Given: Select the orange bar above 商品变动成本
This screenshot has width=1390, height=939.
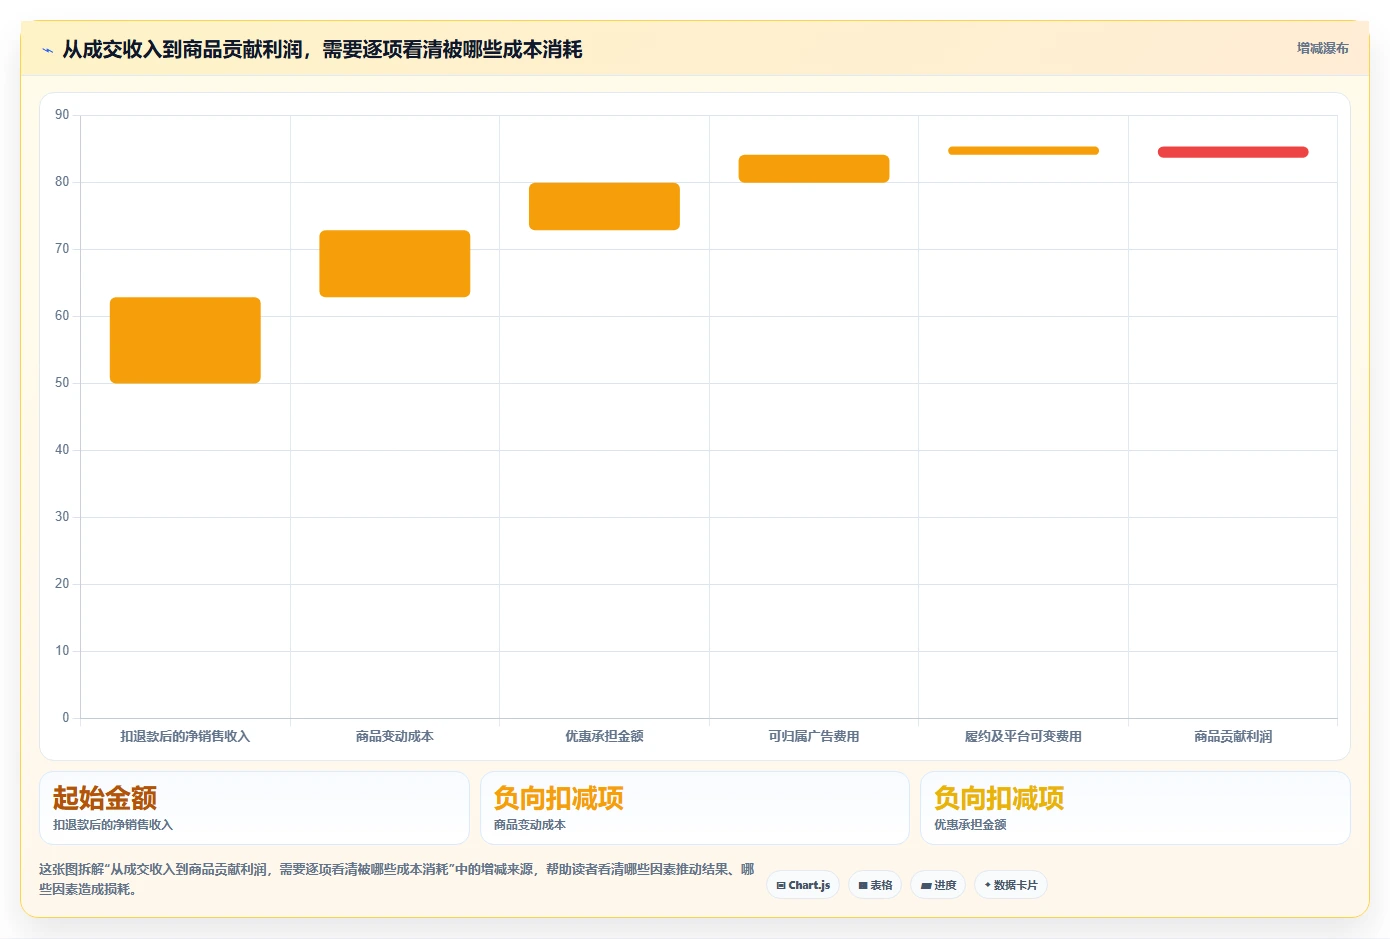Looking at the screenshot, I should click(395, 264).
